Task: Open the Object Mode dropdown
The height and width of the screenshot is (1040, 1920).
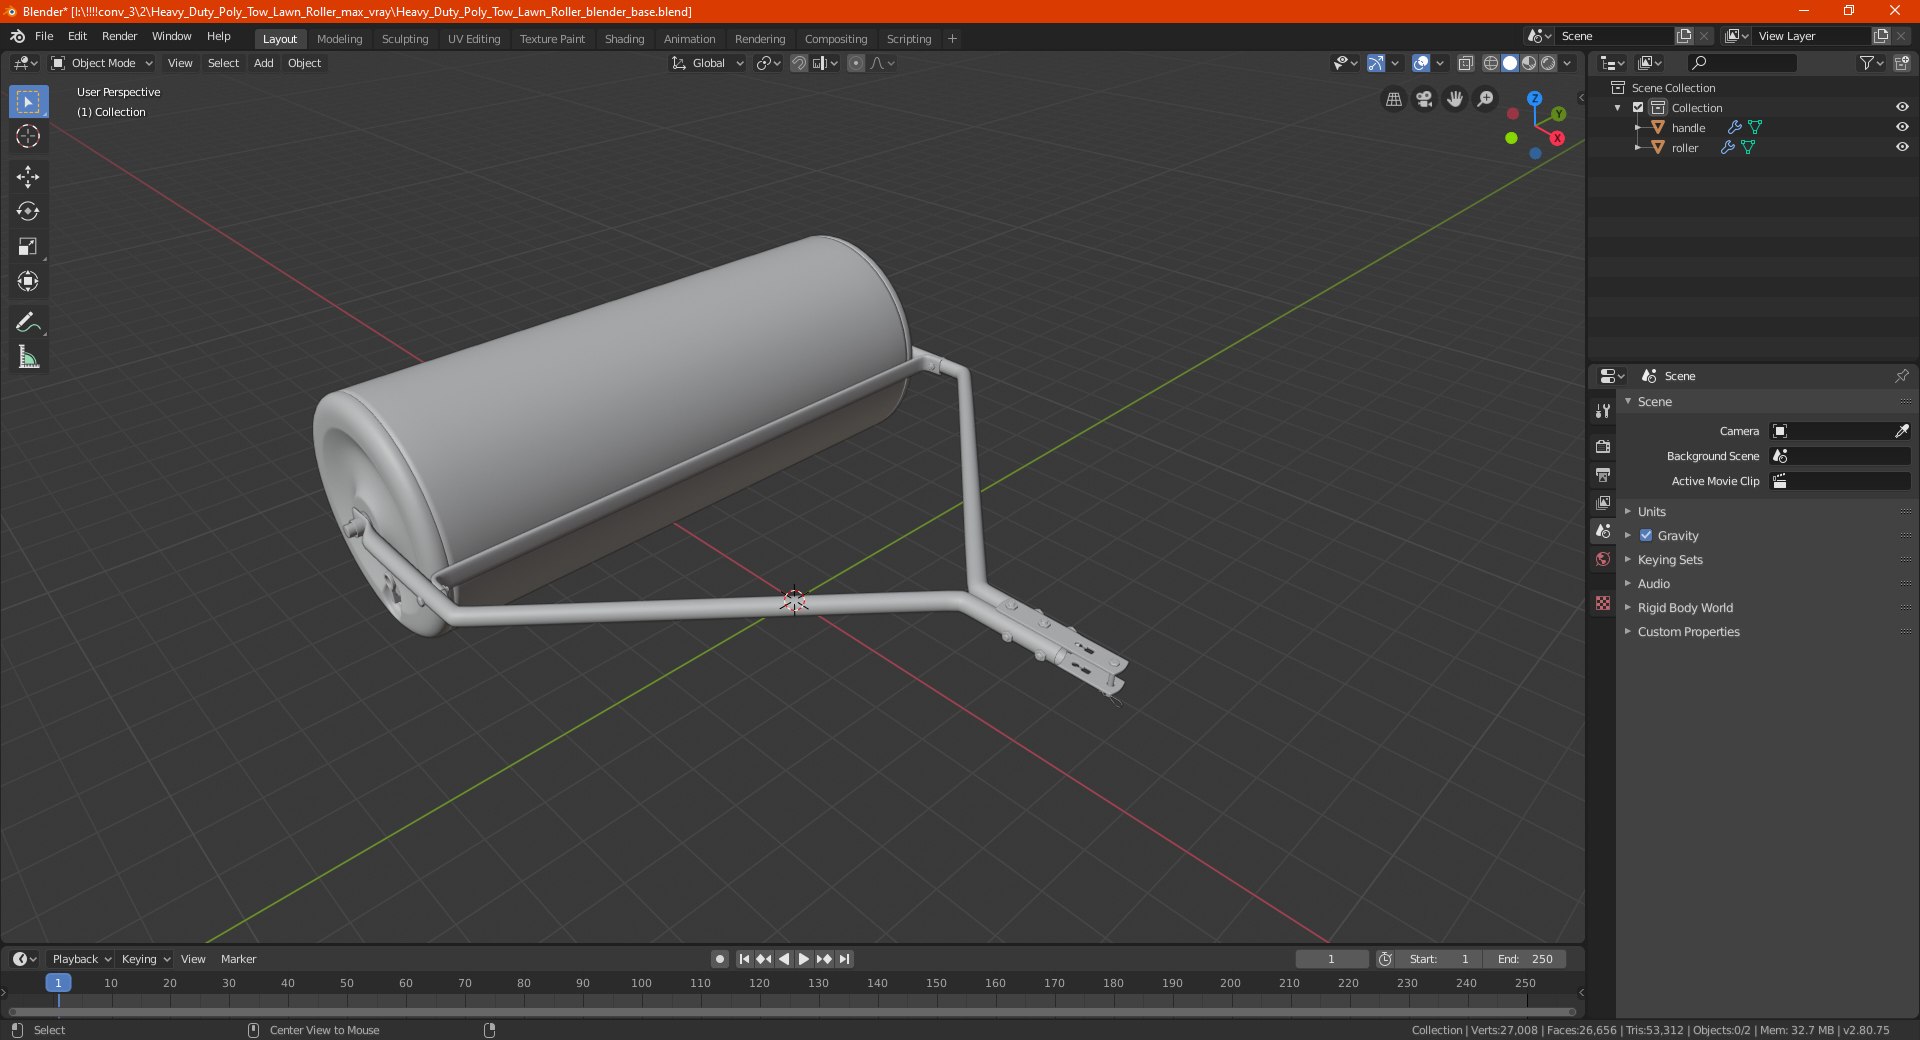Action: (102, 63)
